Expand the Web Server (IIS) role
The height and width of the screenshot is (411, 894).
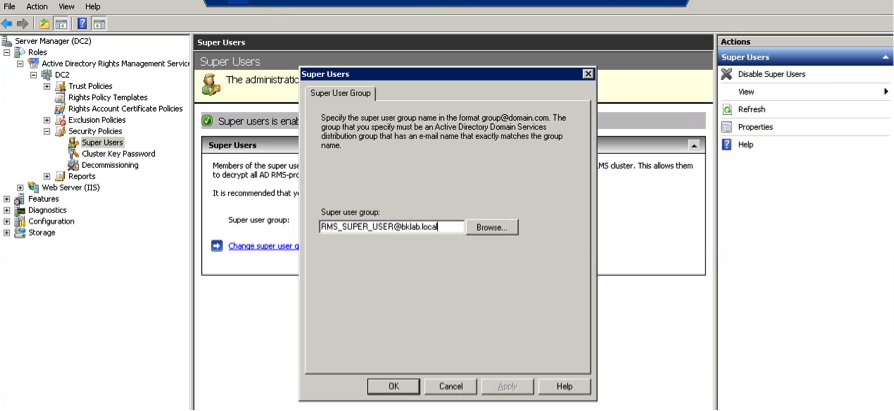[x=20, y=187]
